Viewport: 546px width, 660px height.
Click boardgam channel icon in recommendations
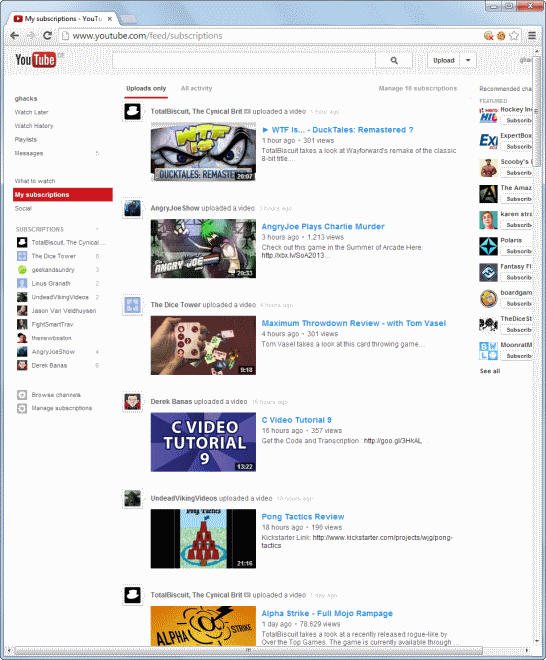pyautogui.click(x=488, y=298)
